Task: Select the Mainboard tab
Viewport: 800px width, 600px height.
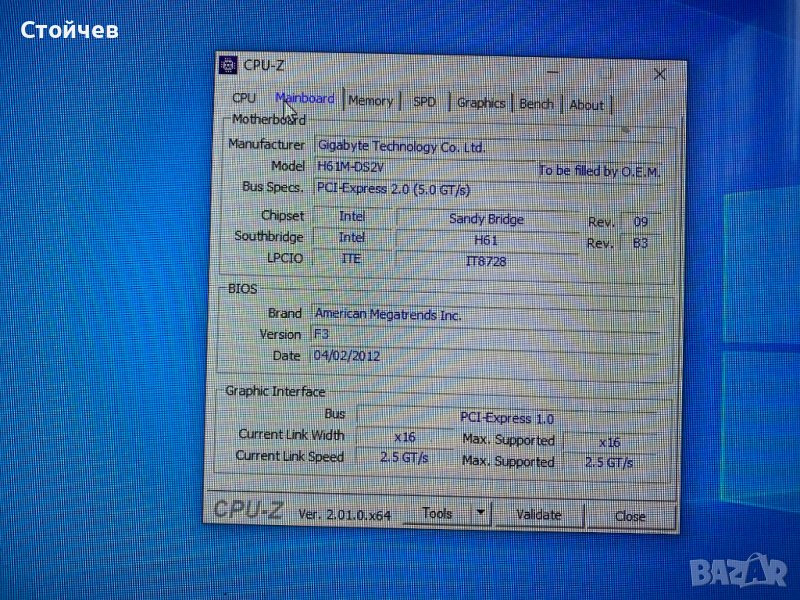Action: 305,99
